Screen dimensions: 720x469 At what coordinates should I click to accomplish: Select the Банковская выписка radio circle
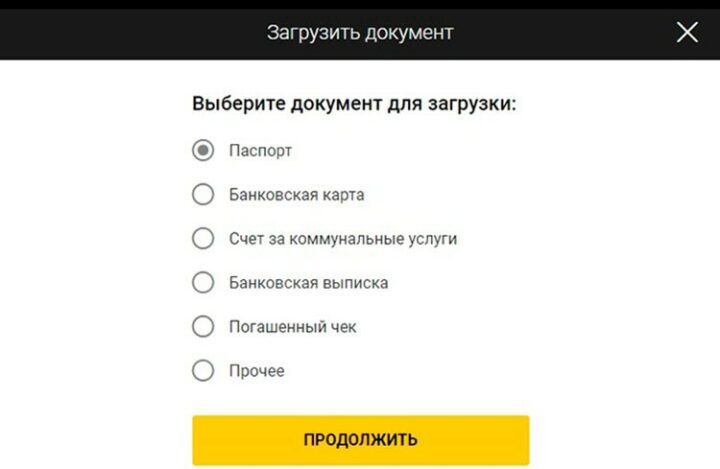(x=203, y=283)
